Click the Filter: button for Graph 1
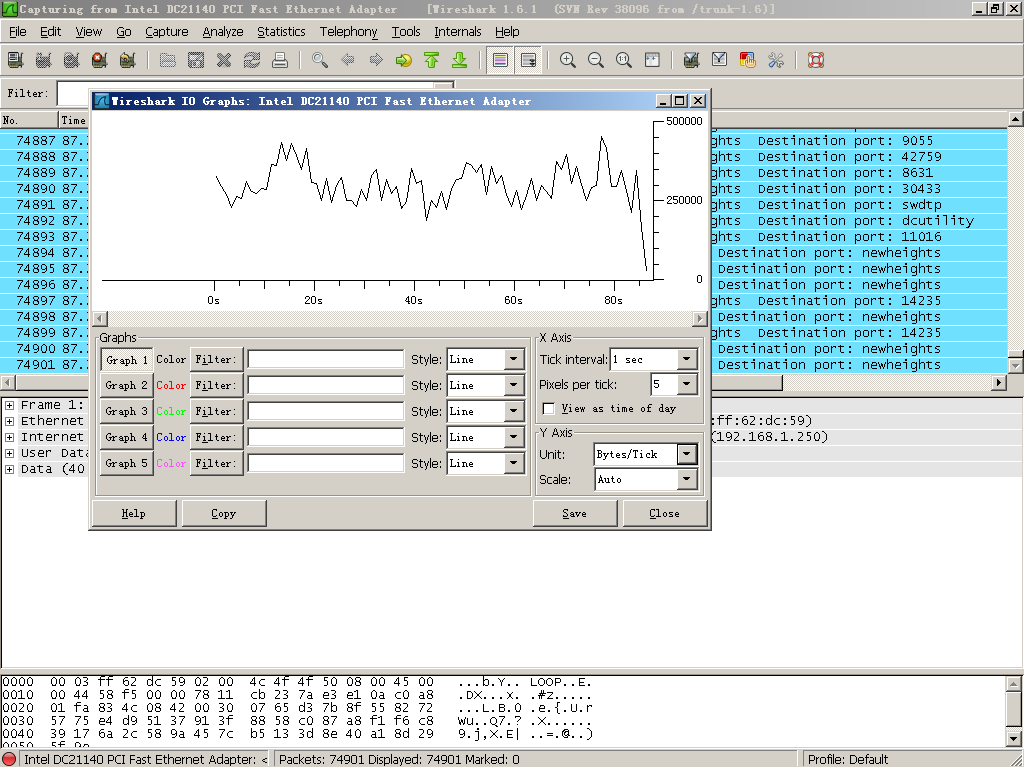 point(216,360)
